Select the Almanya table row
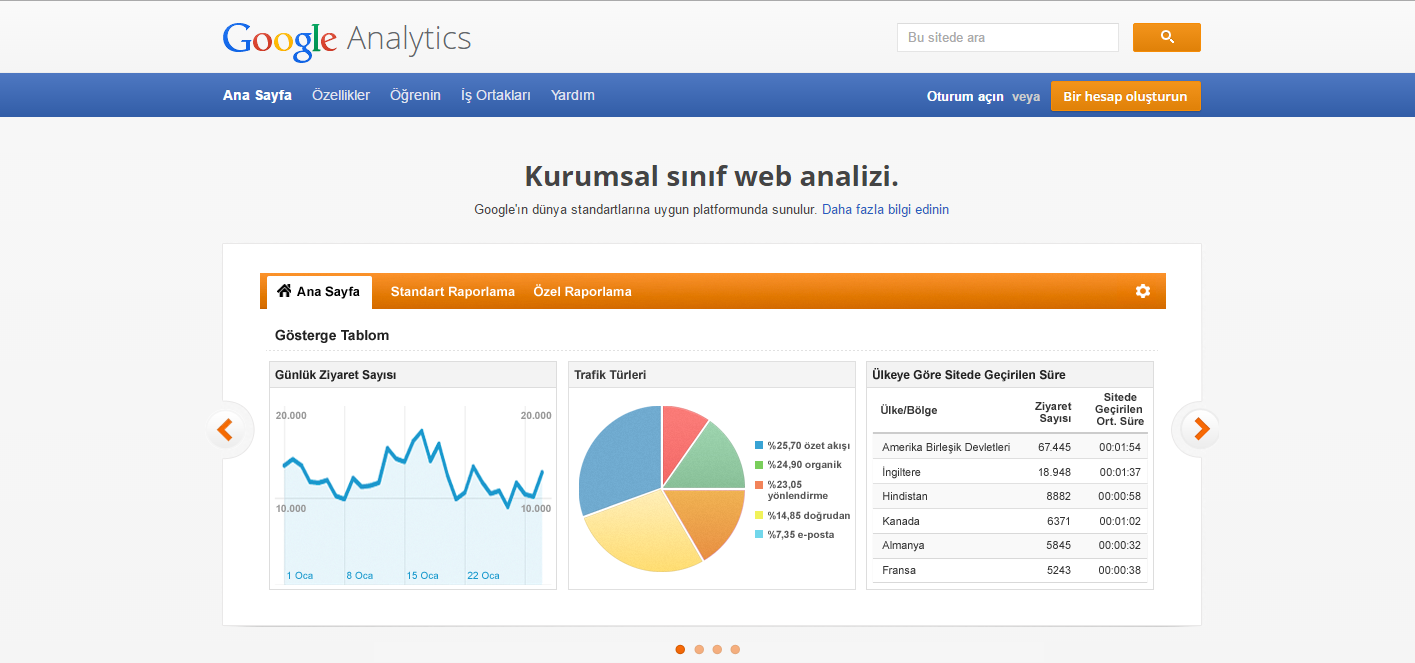This screenshot has width=1415, height=663. 1010,545
